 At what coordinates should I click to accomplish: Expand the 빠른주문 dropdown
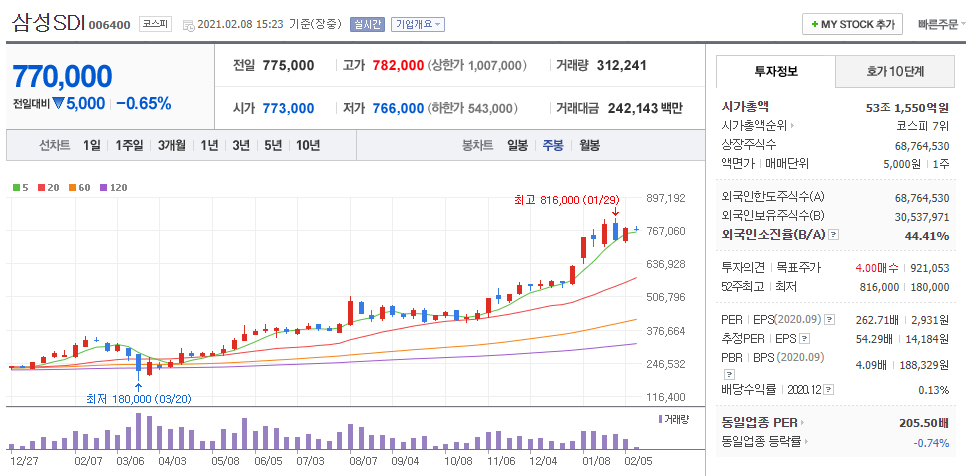coord(942,25)
